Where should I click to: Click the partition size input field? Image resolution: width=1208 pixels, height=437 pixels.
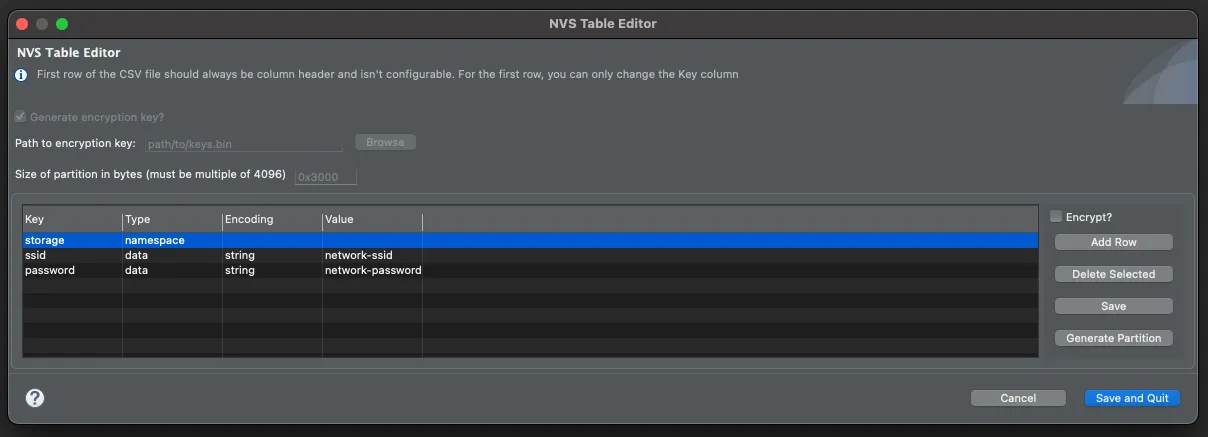click(326, 177)
